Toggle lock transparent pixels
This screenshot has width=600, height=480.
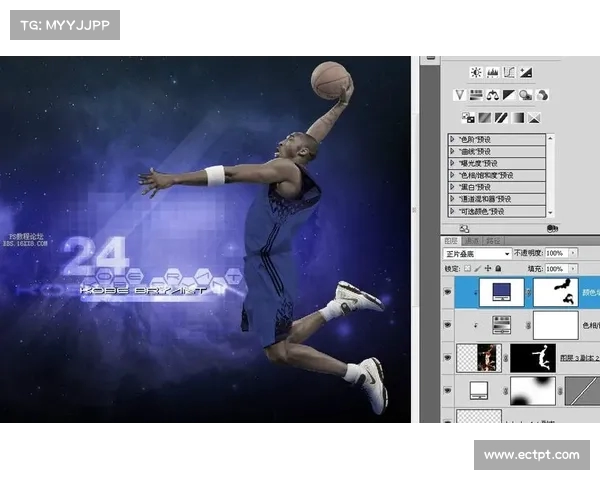(467, 269)
